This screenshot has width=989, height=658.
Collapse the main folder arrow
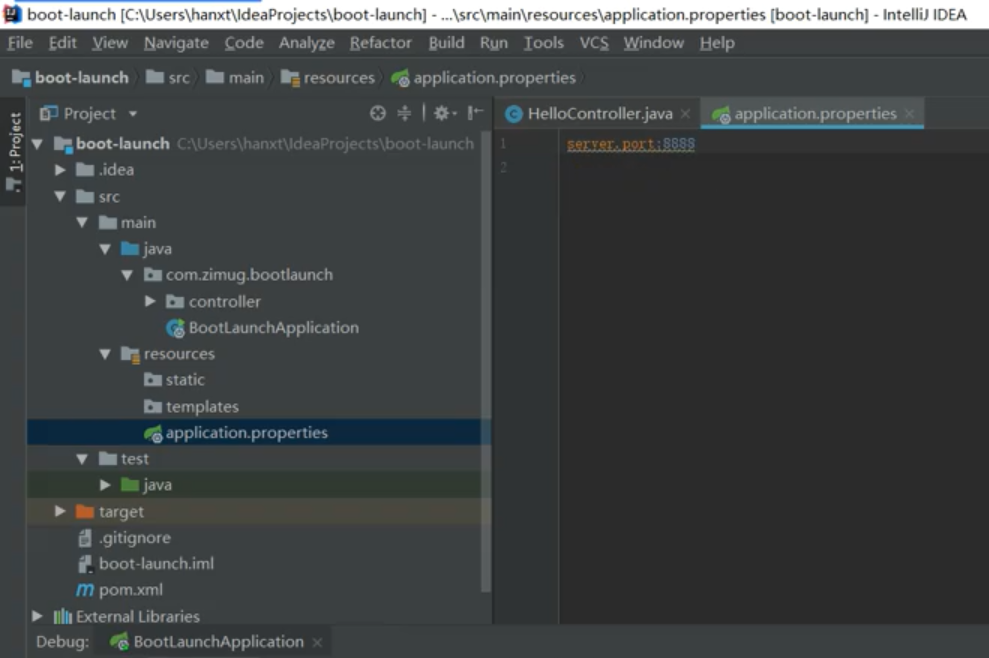[x=82, y=223]
